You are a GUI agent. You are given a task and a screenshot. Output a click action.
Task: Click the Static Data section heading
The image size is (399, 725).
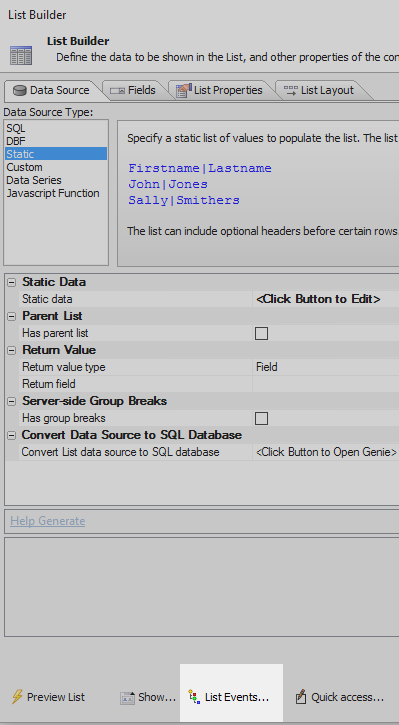point(54,282)
